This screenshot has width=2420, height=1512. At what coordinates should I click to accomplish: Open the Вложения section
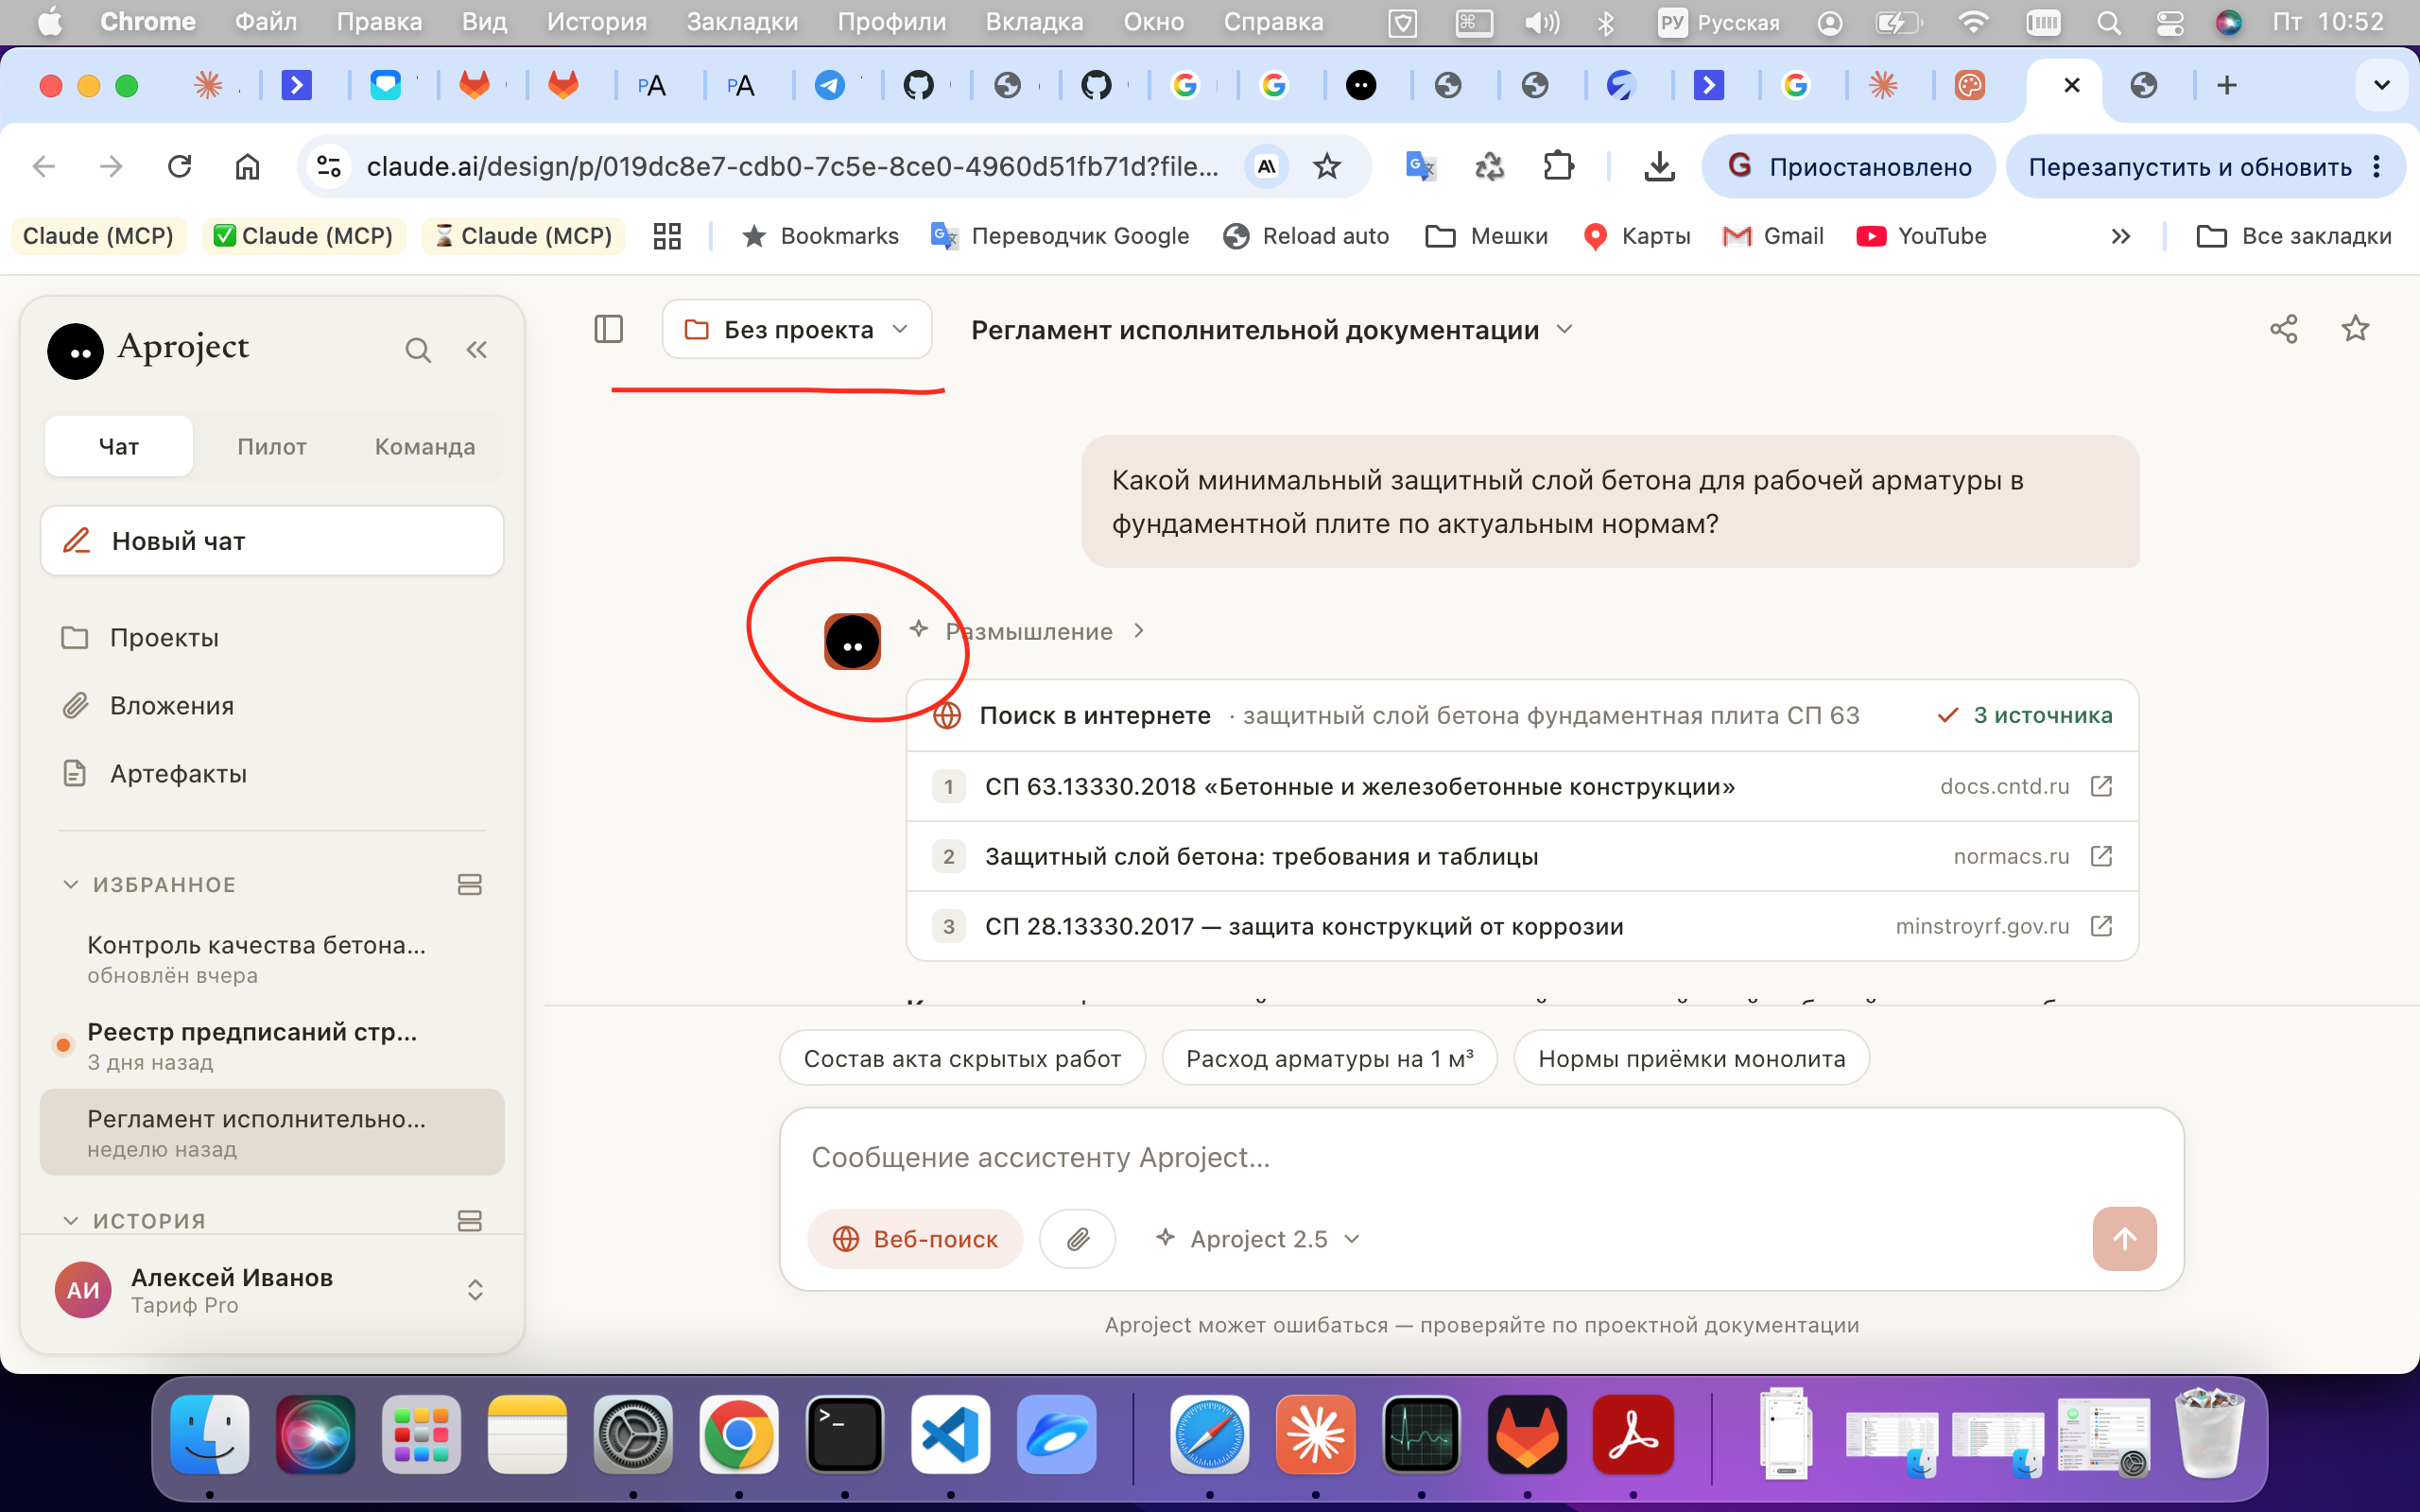coord(272,705)
